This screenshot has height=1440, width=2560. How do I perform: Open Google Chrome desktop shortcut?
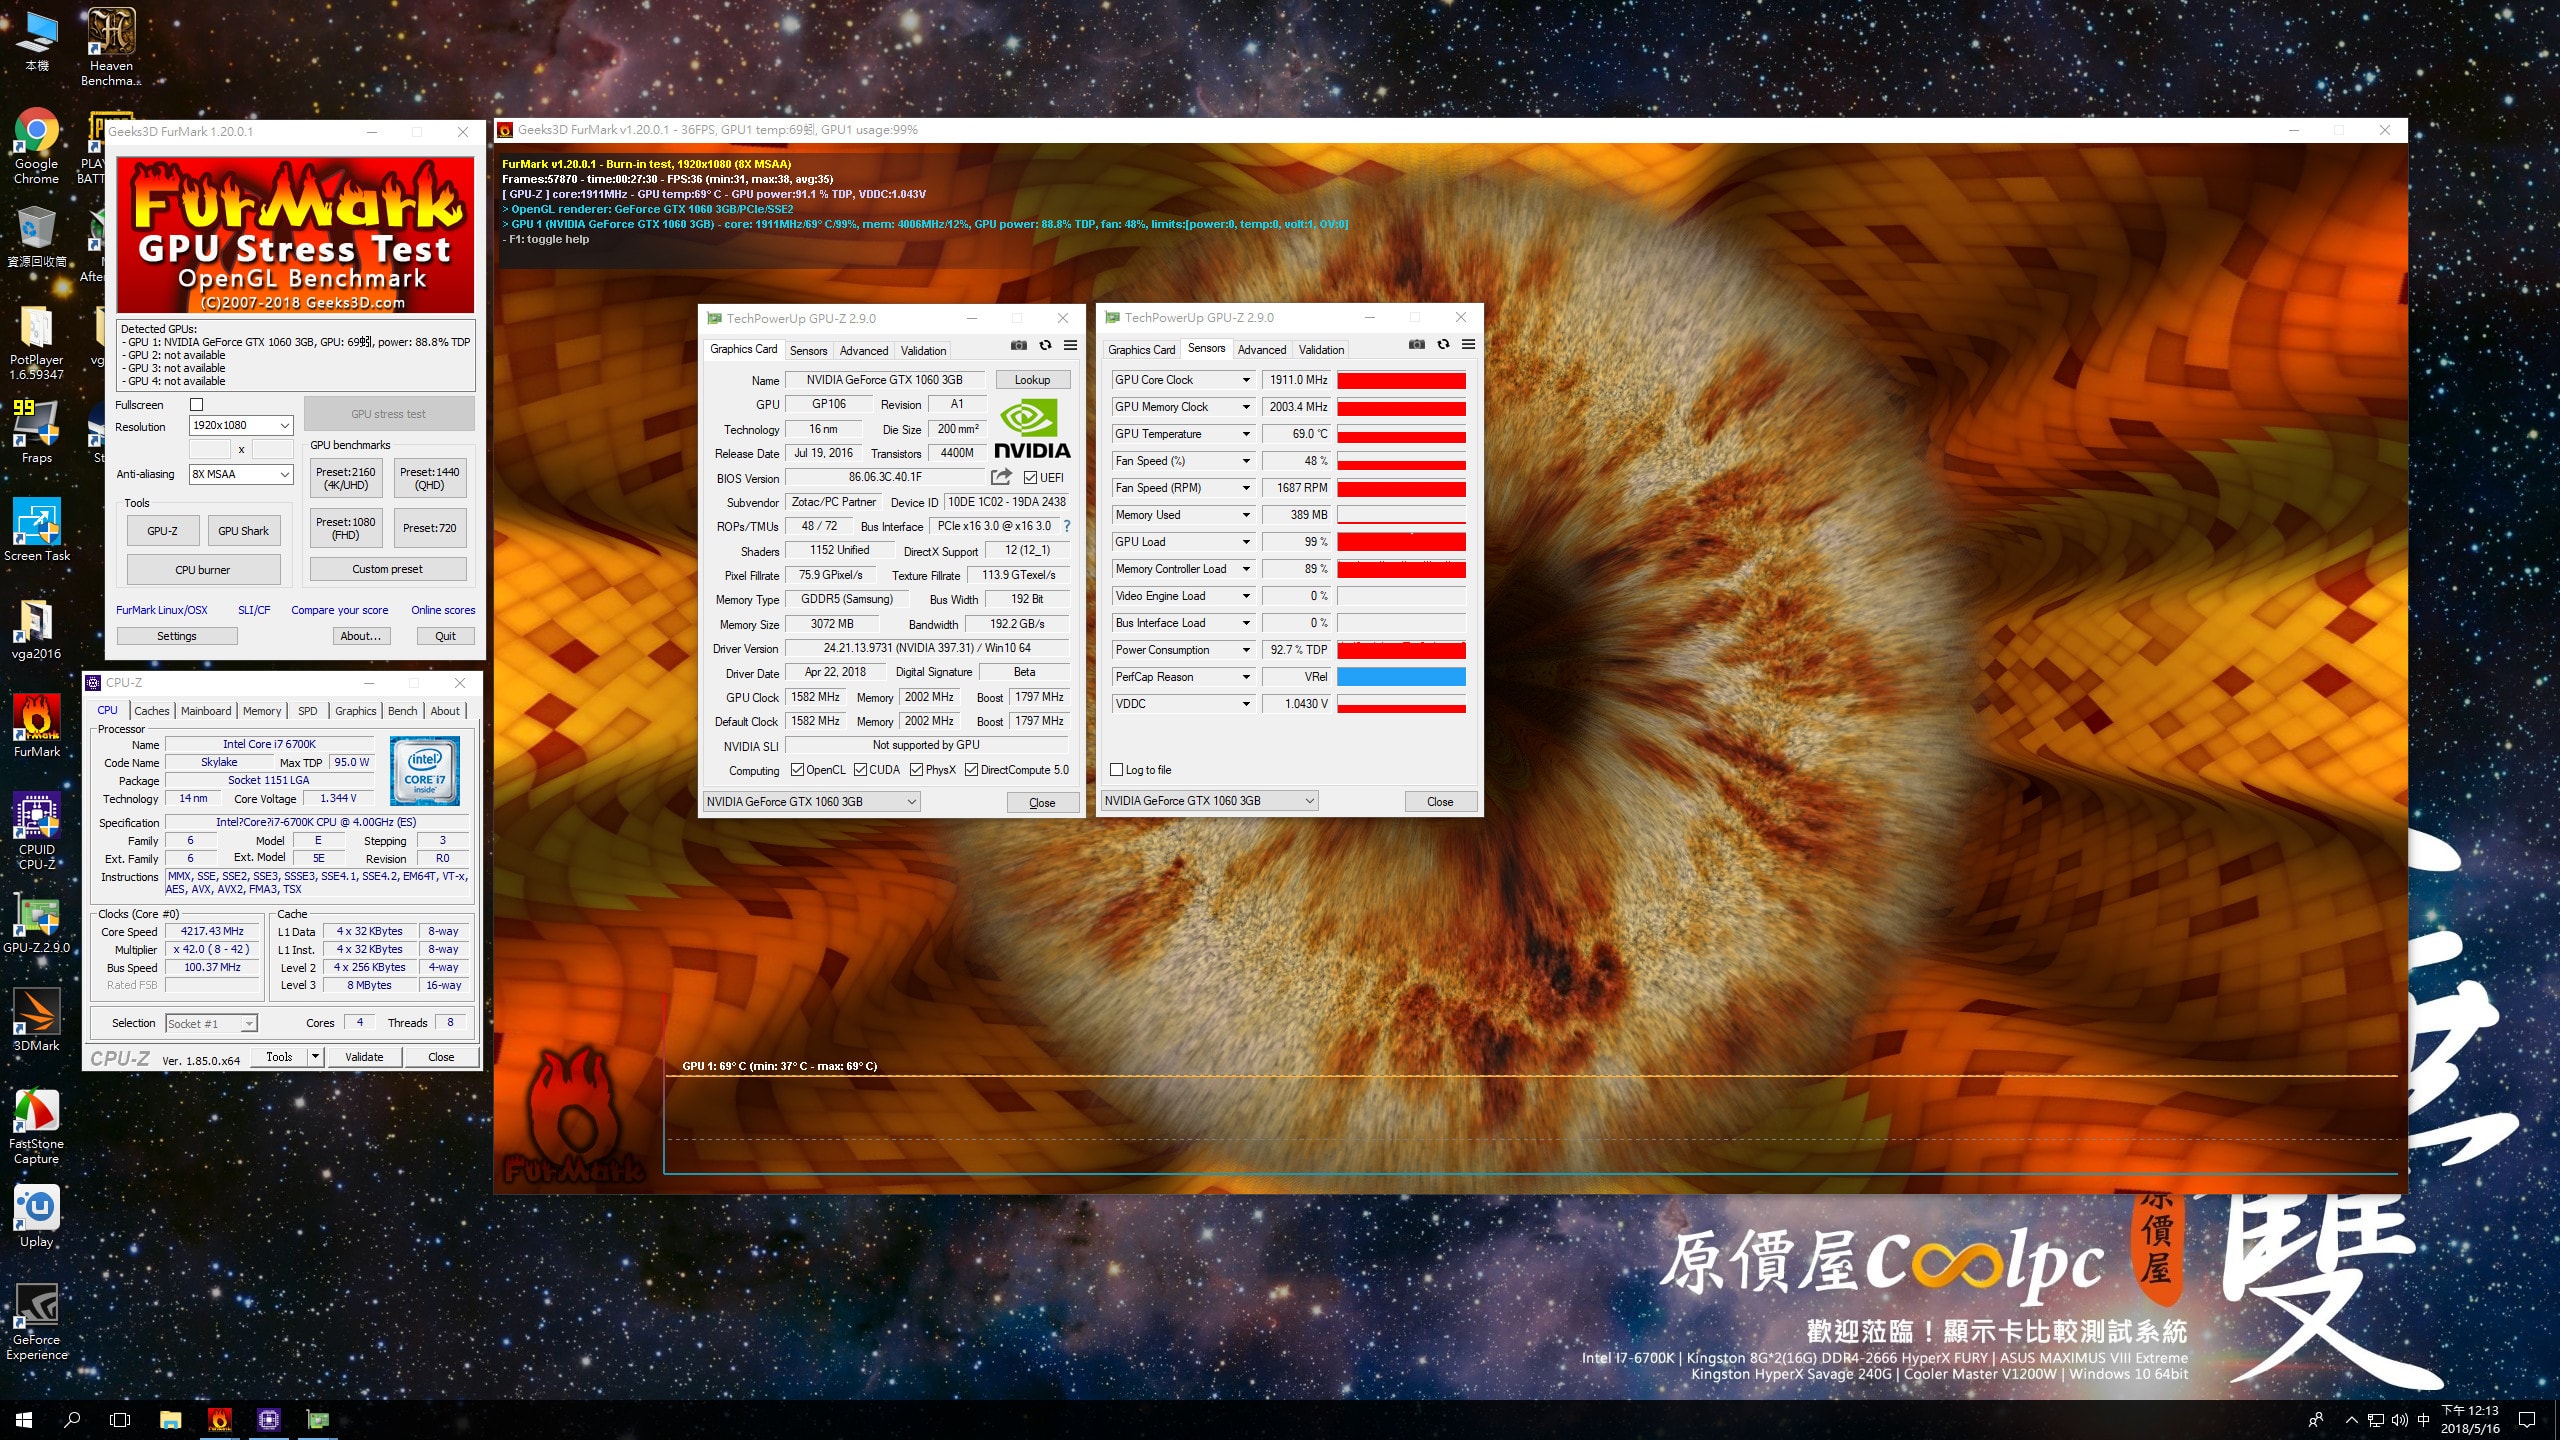click(36, 147)
